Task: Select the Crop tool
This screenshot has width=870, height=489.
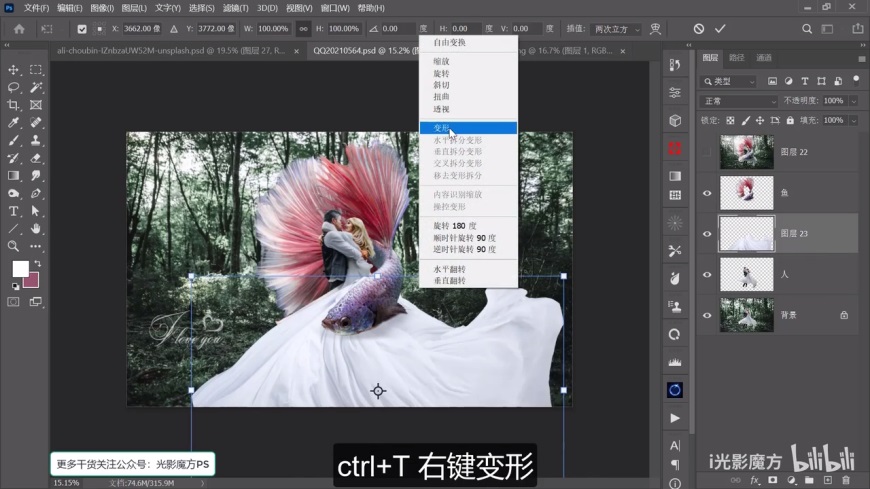Action: click(x=13, y=105)
